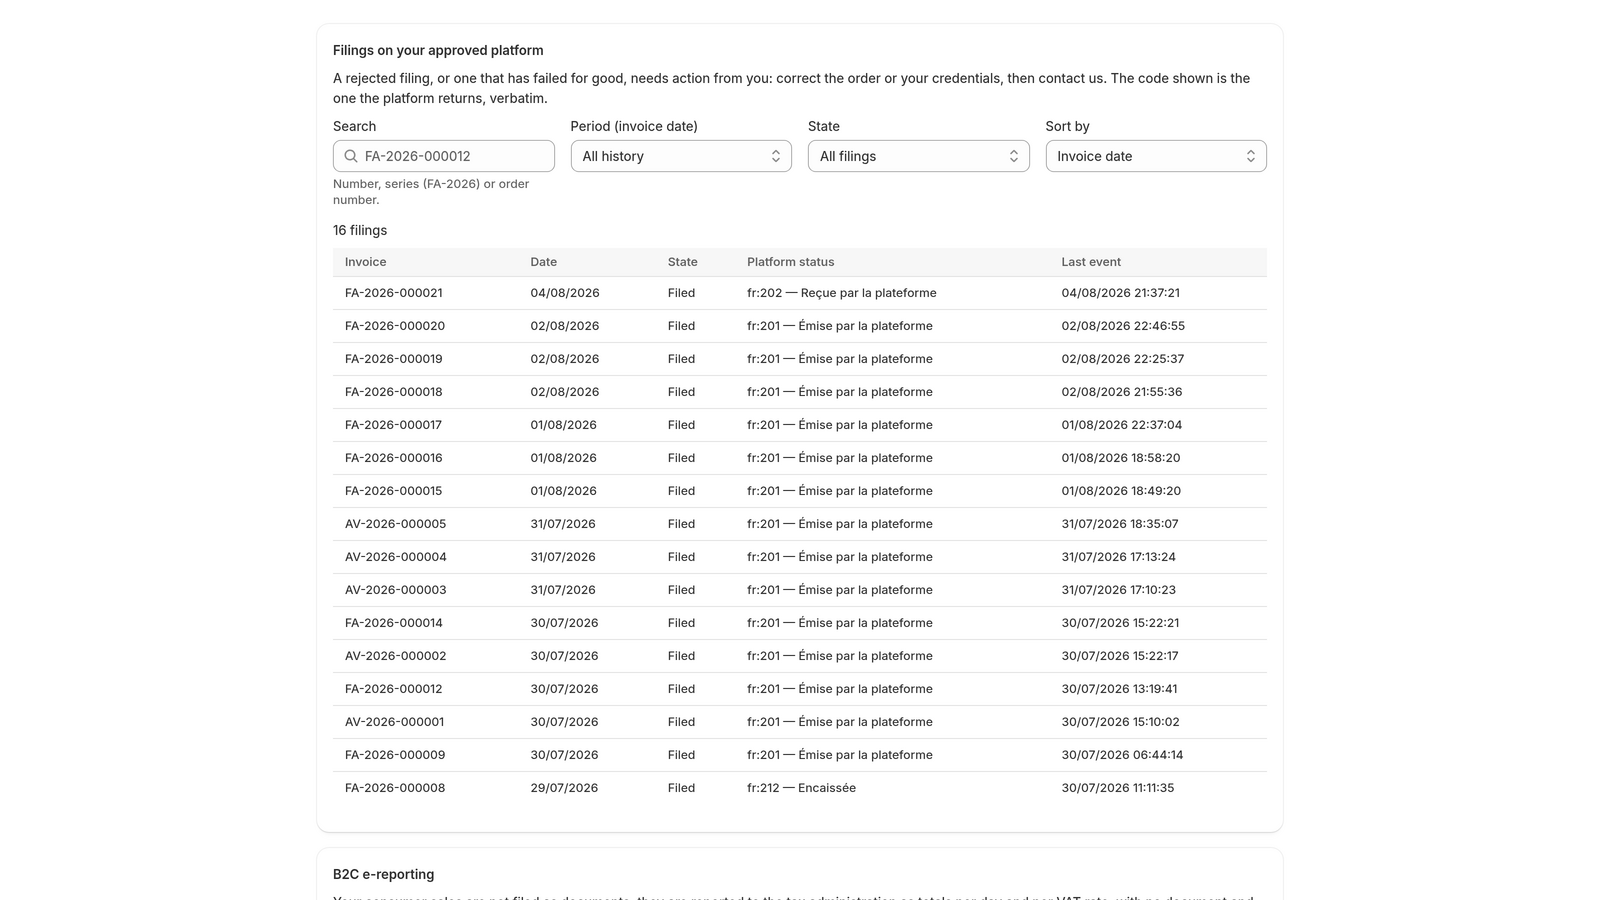Click the Filed state in row FA-2026-000009

coord(681,755)
